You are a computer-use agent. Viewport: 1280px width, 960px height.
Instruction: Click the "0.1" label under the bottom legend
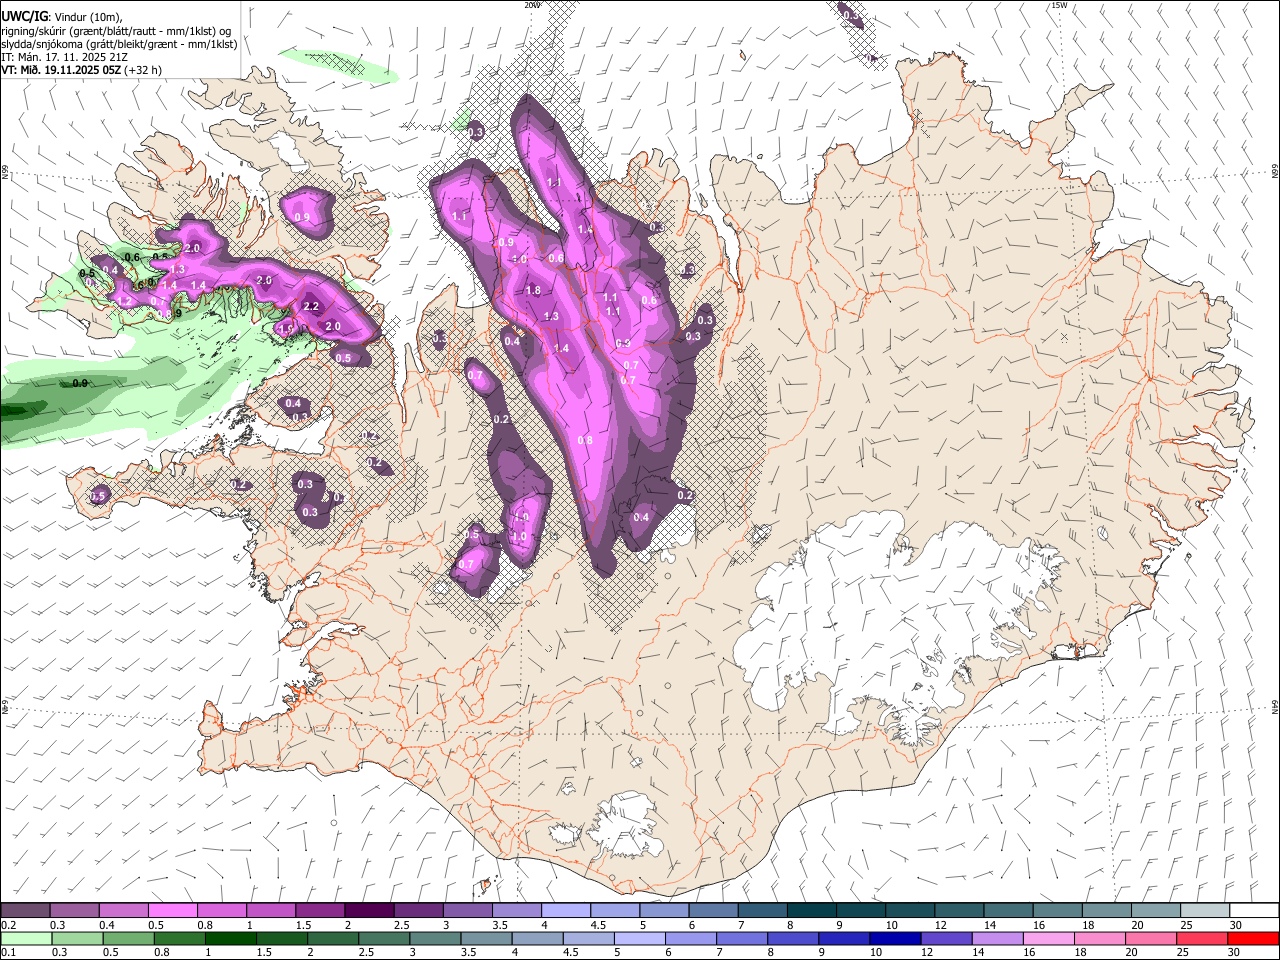[x=8, y=953]
